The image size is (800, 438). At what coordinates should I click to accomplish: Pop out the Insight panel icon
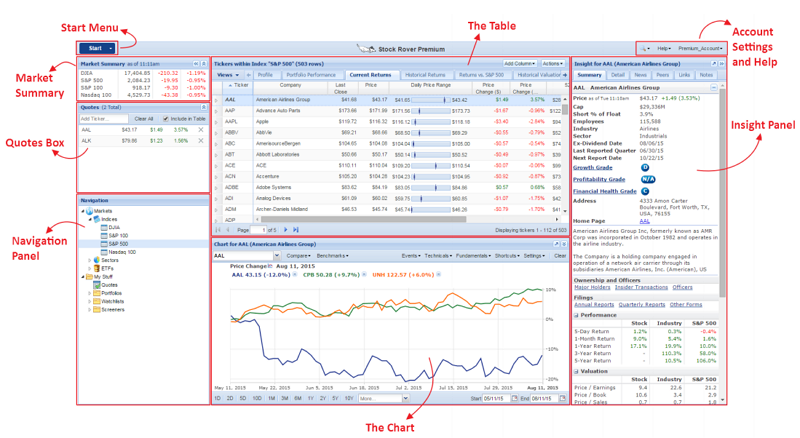714,64
